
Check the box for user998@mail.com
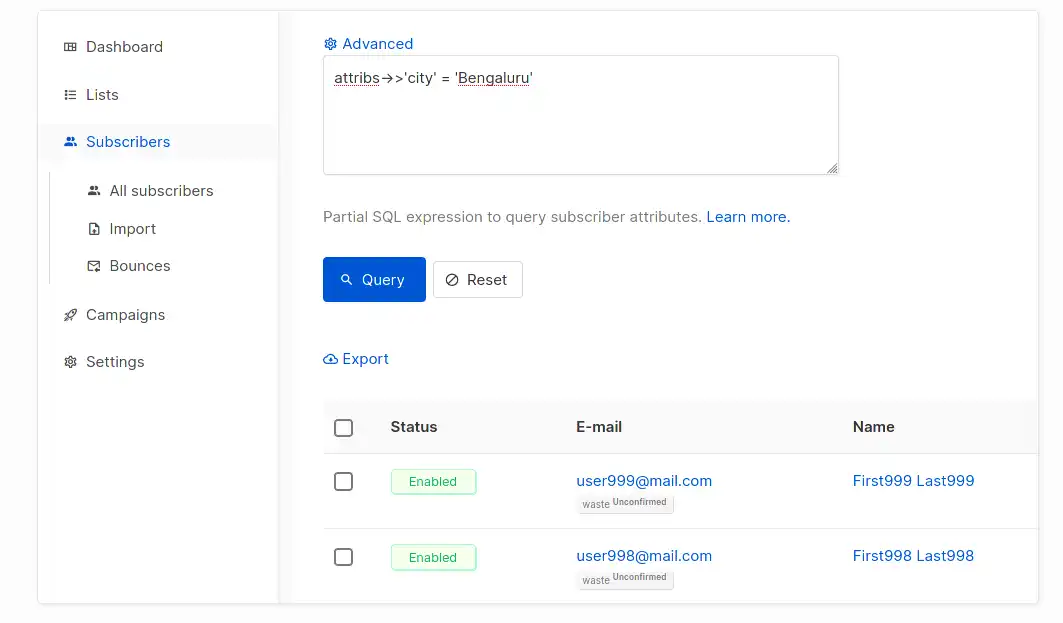[x=343, y=557]
